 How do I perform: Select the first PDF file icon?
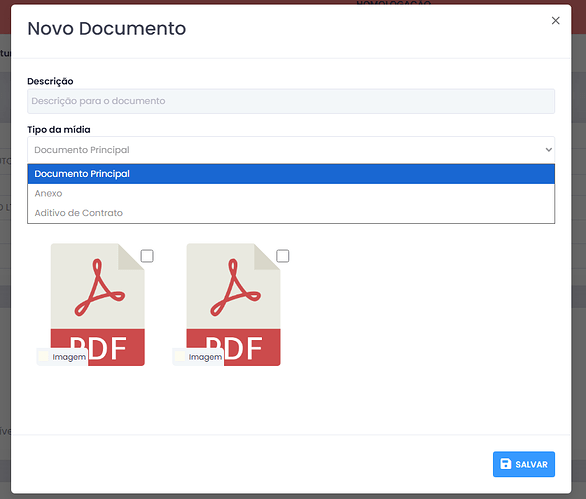(98, 305)
